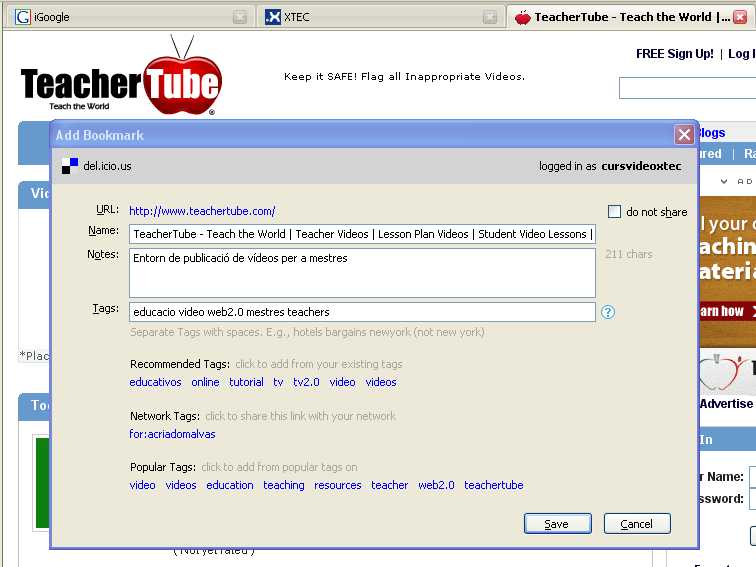756x567 pixels.
Task: Share with network tag for:acriadomalvas
Action: click(x=172, y=434)
